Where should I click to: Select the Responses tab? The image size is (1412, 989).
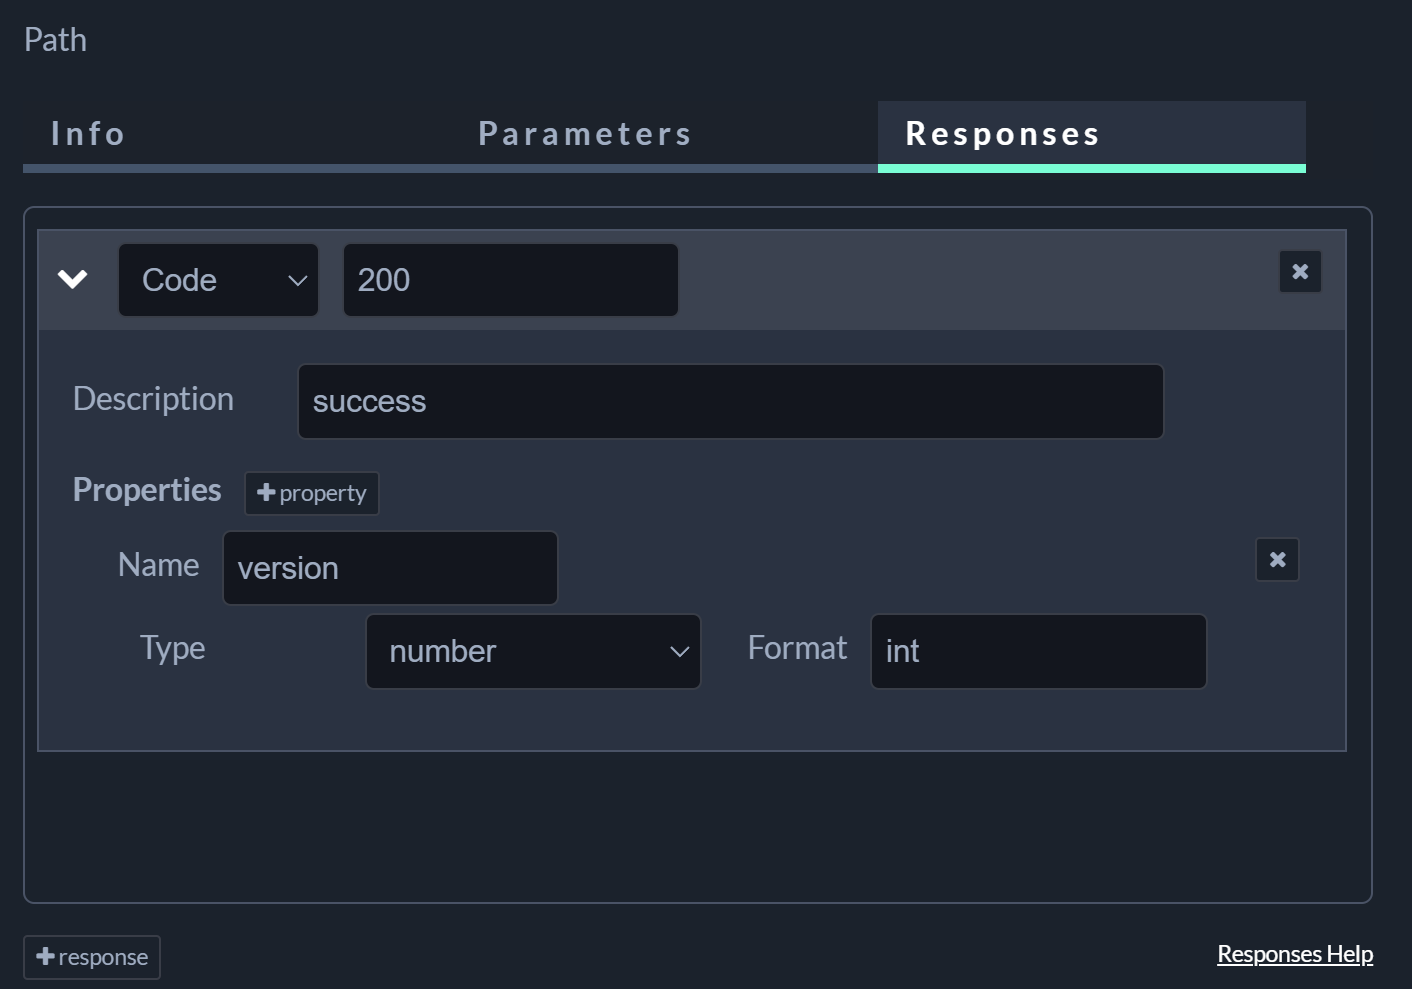click(x=1003, y=134)
